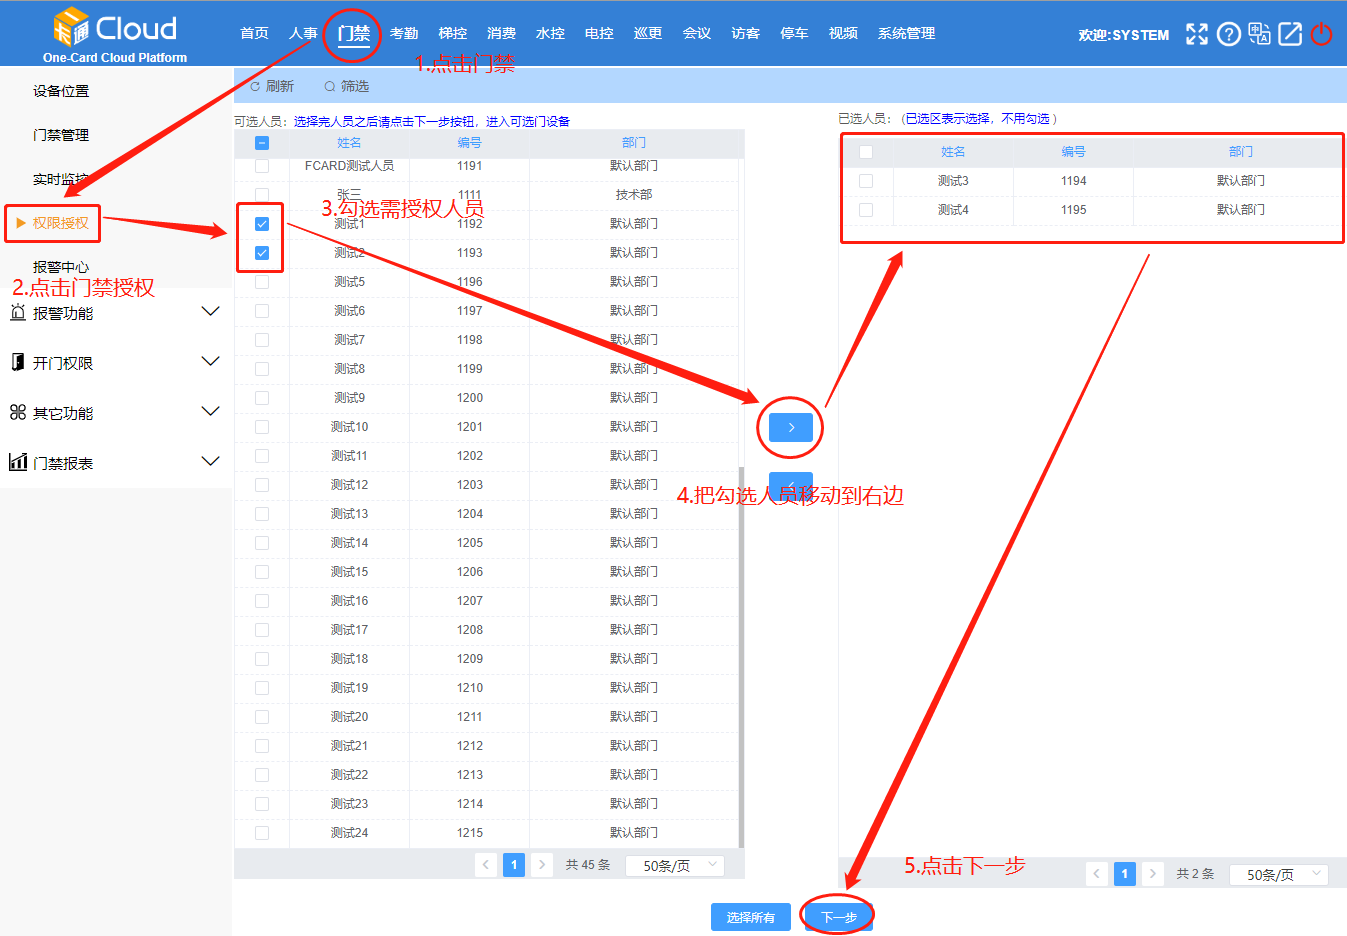The width and height of the screenshot is (1347, 936).
Task: Select page 1 in the left table pagination
Action: tap(513, 864)
